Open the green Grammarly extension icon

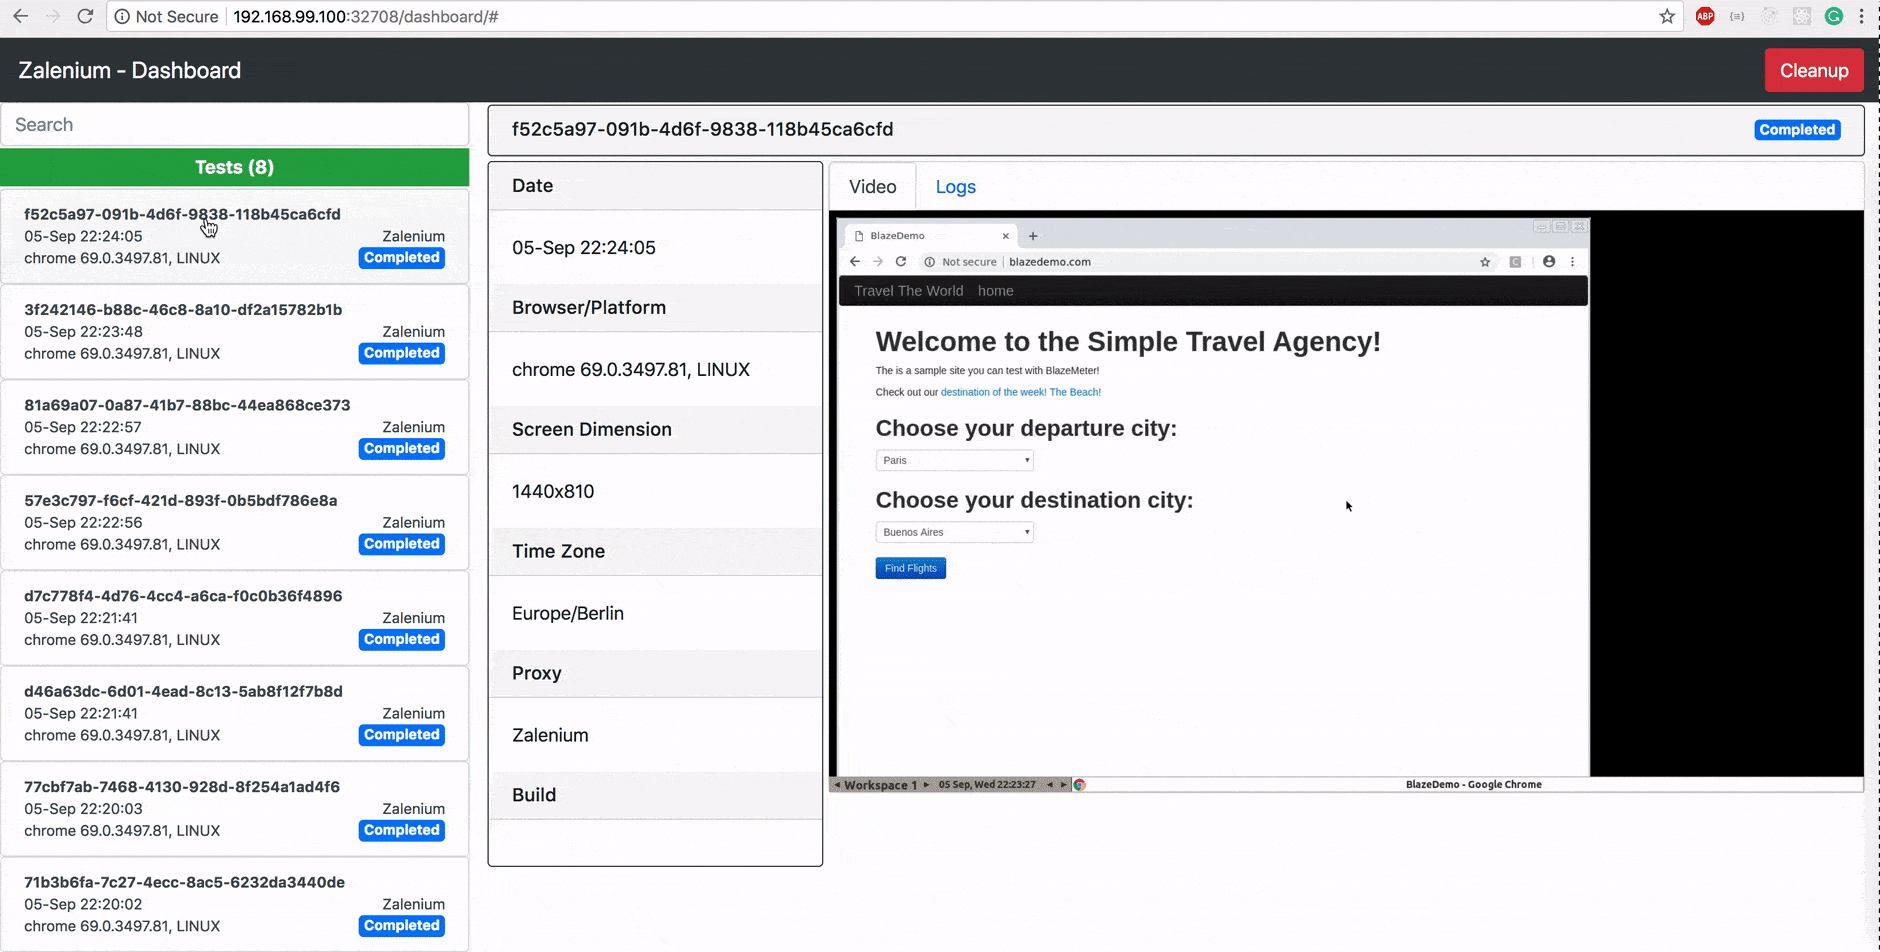coord(1833,16)
